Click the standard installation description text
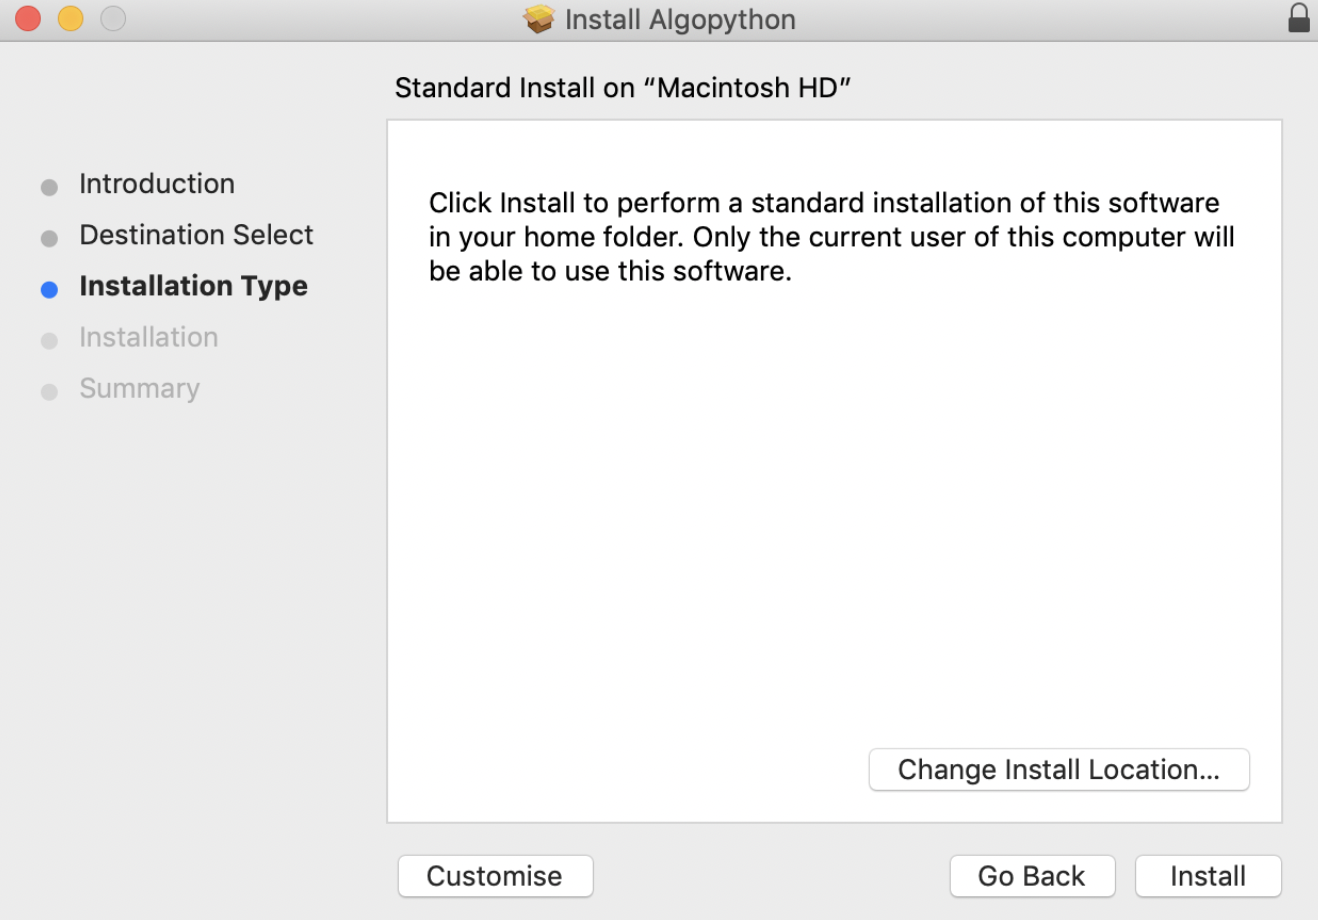 [x=831, y=237]
